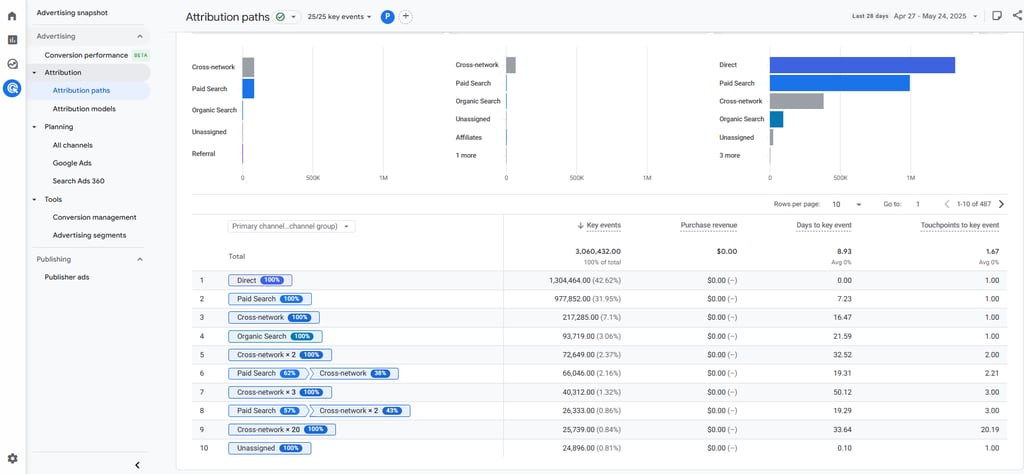The width and height of the screenshot is (1024, 474).
Task: Click the share report icon
Action: (x=1016, y=16)
